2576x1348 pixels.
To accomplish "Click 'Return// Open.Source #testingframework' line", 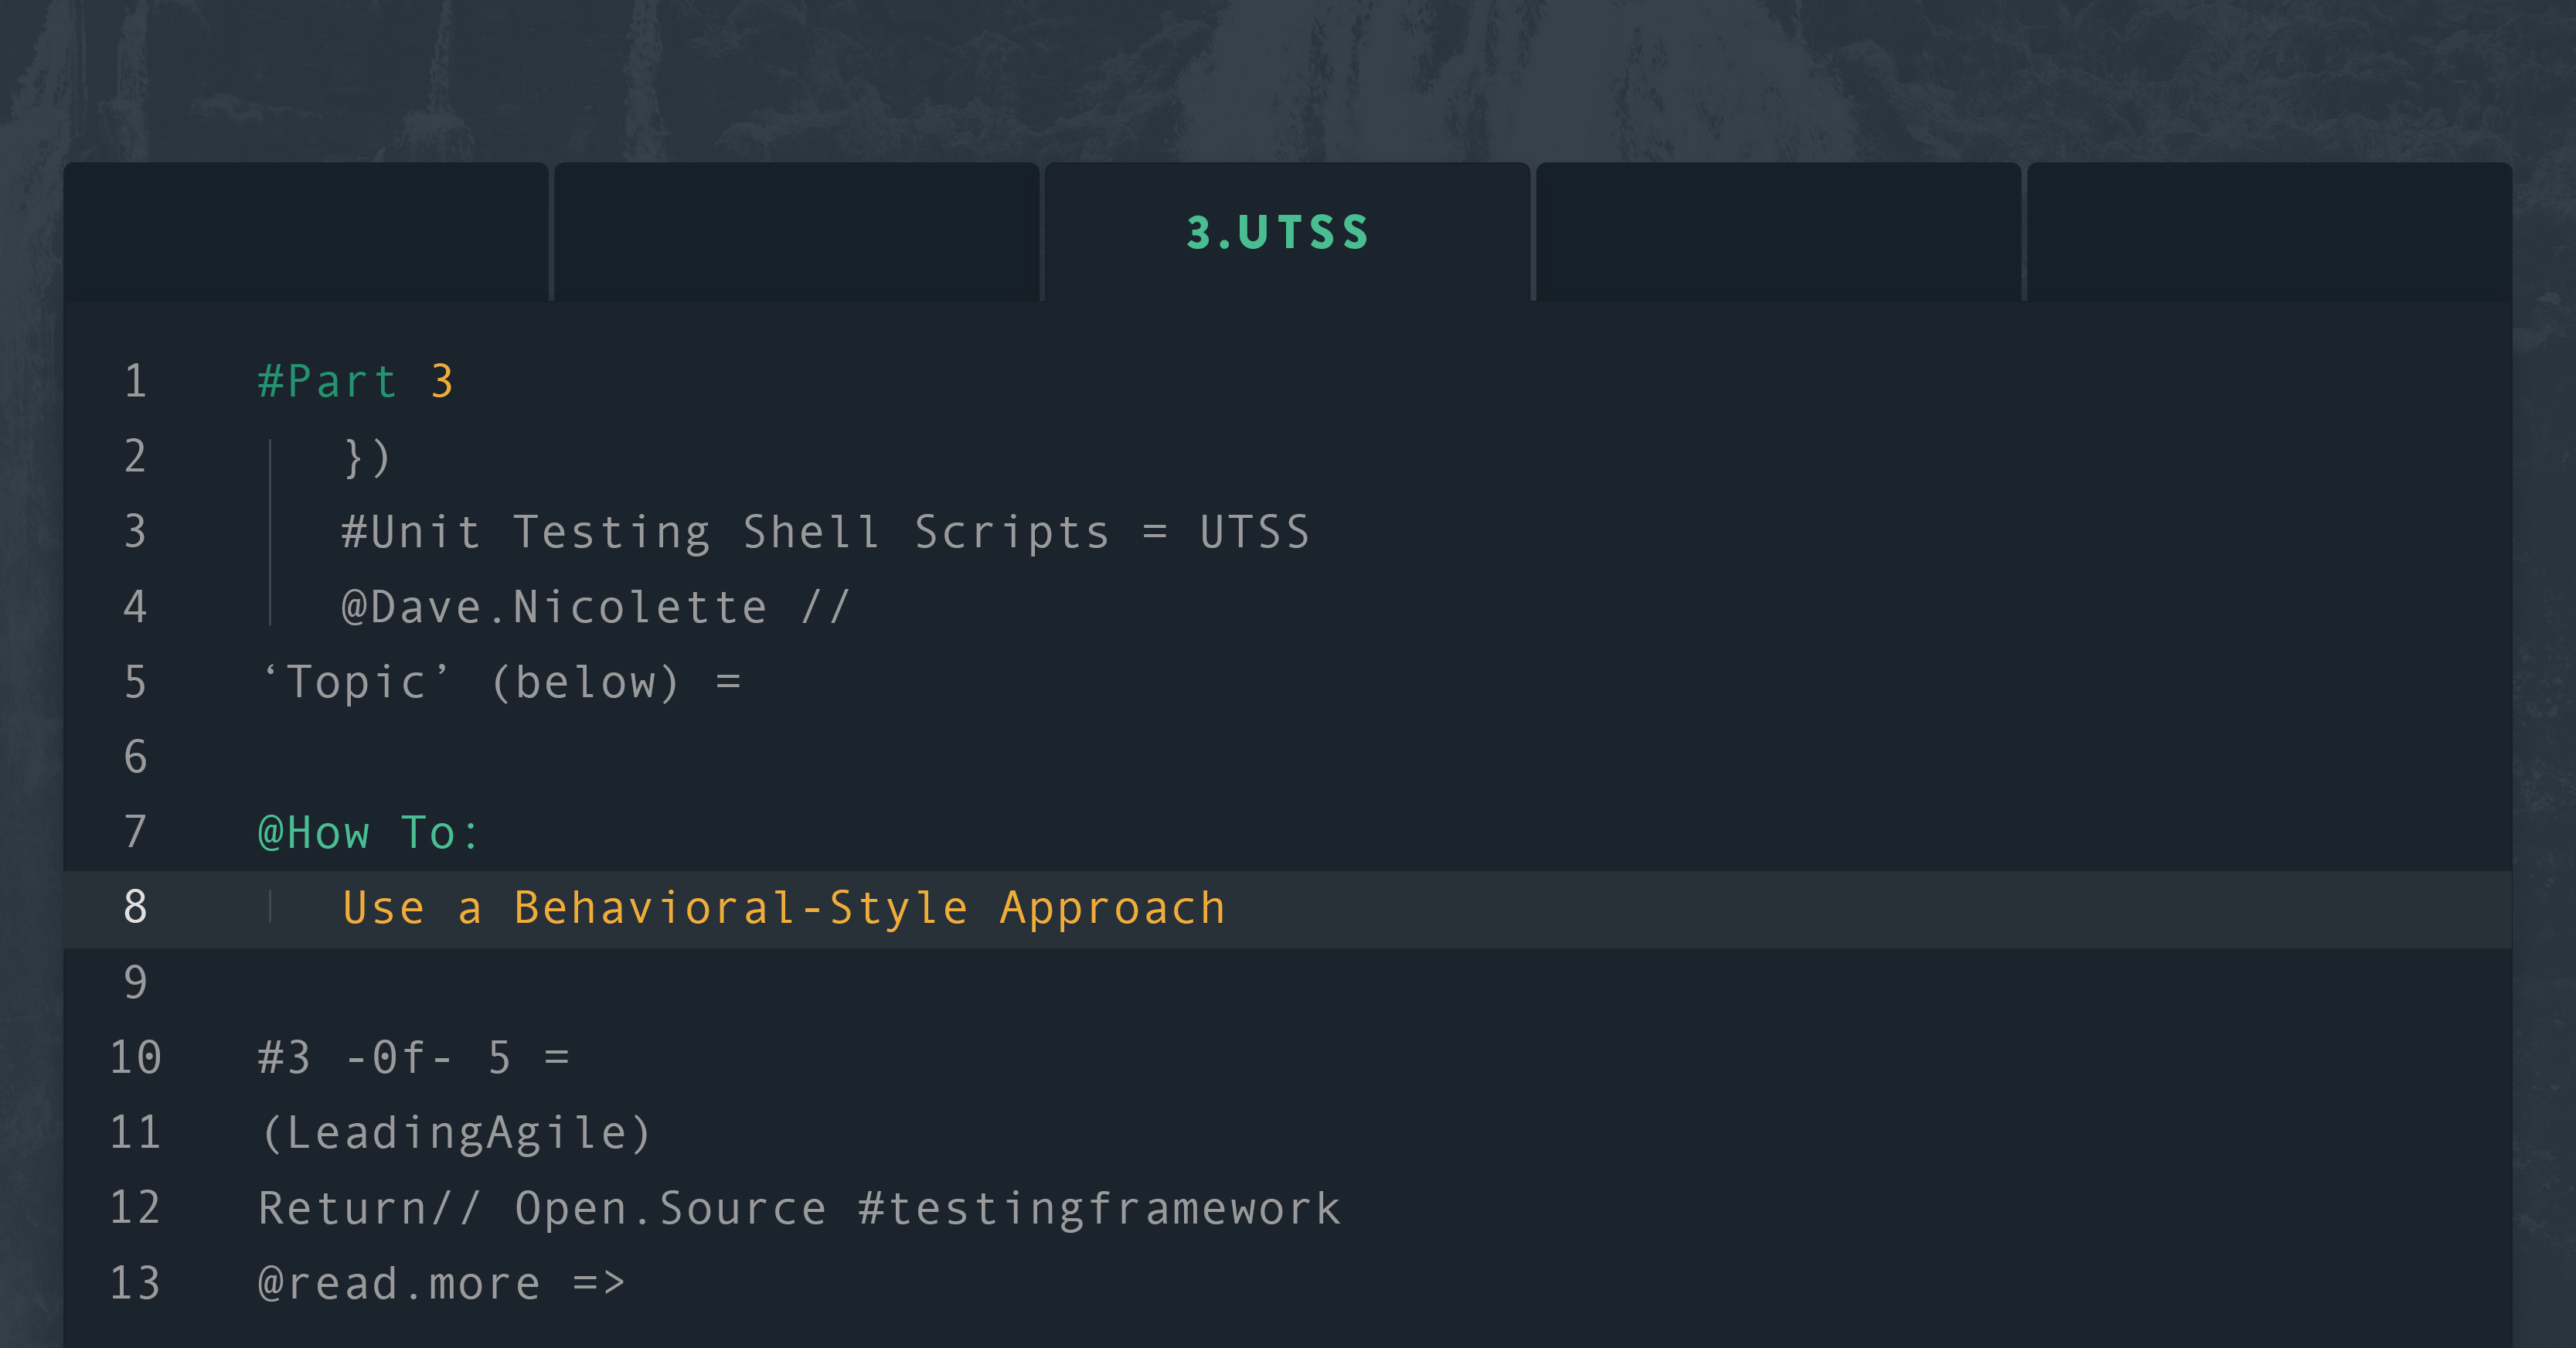I will (799, 1208).
